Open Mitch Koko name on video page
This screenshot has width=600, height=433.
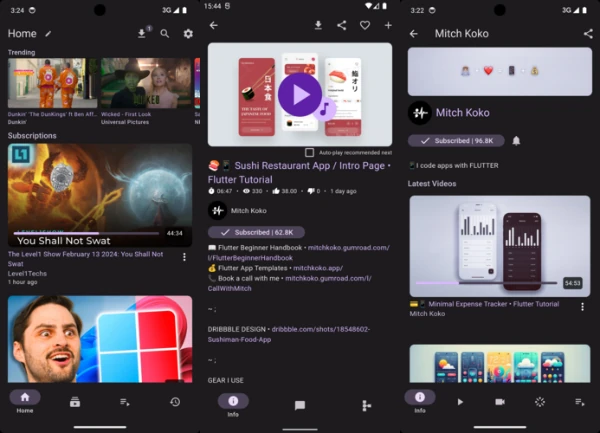point(248,211)
